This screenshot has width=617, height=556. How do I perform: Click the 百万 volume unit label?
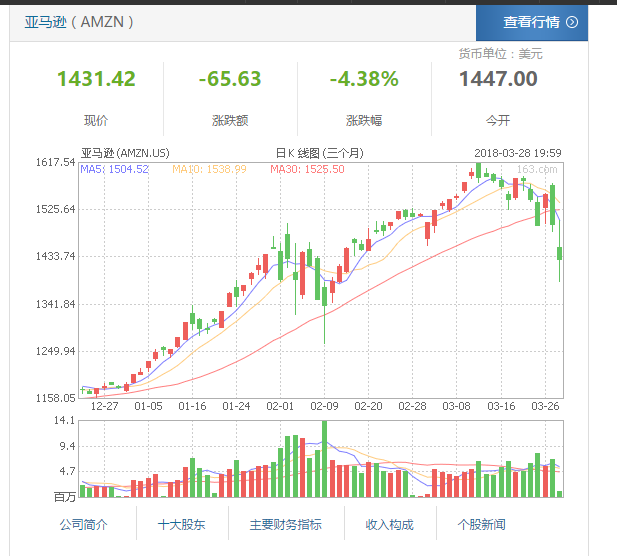point(65,497)
